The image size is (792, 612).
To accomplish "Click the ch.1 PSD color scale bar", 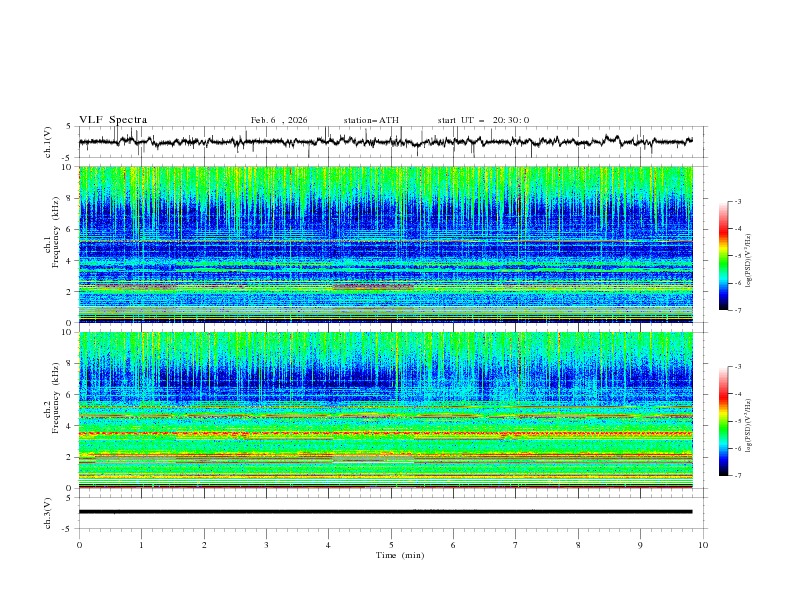I will pyautogui.click(x=723, y=256).
